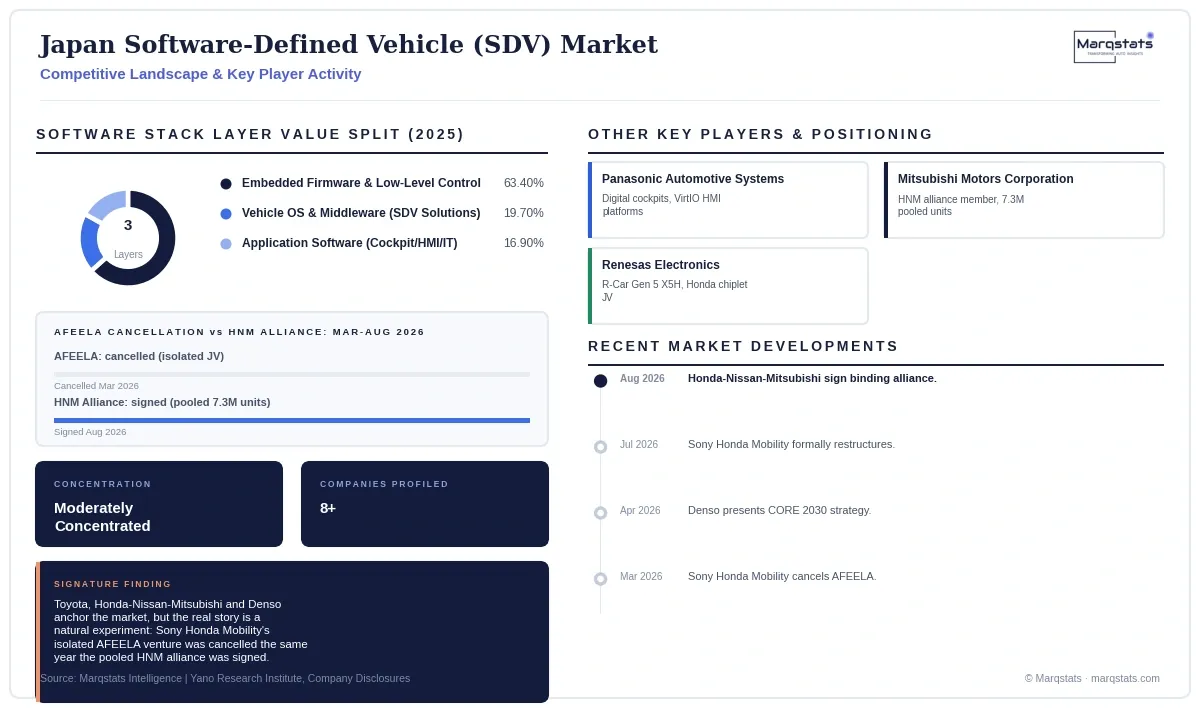Screen dimensions: 1200x708
Task: Click the 19.70% value
Action: [x=524, y=214]
